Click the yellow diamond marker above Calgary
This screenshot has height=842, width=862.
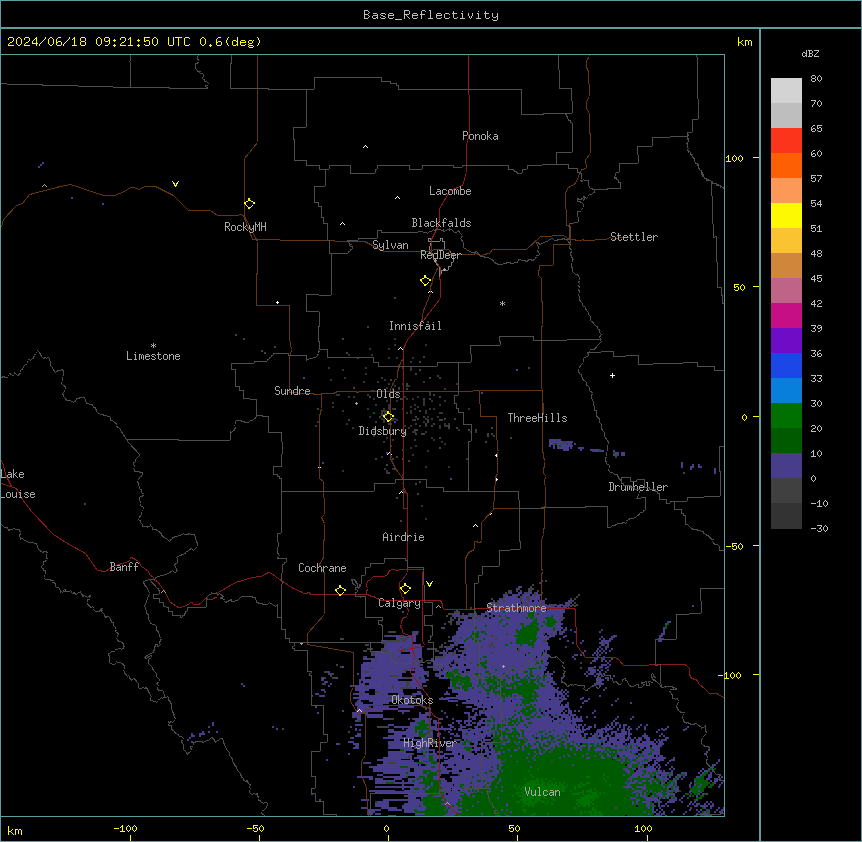tap(405, 589)
